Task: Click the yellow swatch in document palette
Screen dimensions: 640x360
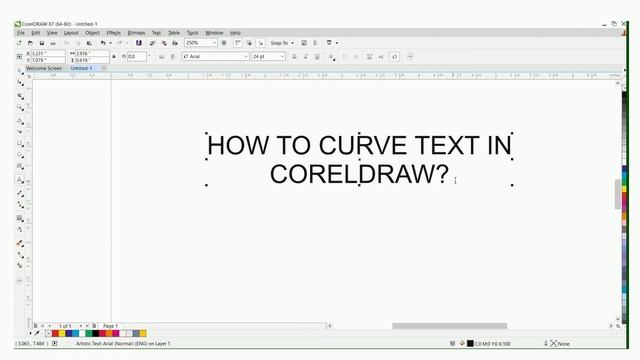Action: [62, 333]
